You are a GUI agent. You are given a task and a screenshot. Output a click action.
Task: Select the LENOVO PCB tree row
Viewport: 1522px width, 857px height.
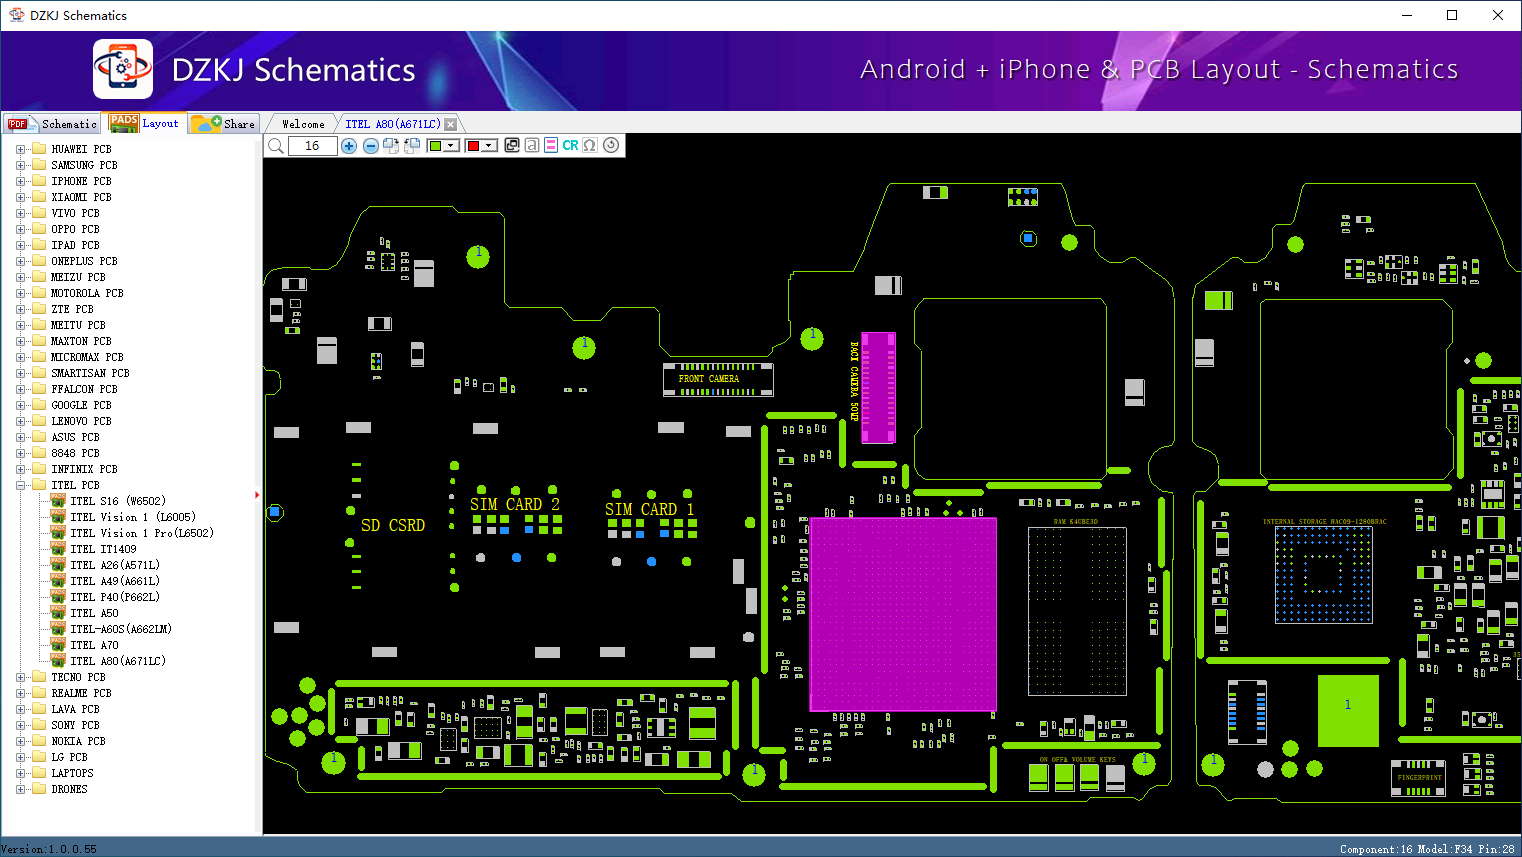point(81,421)
